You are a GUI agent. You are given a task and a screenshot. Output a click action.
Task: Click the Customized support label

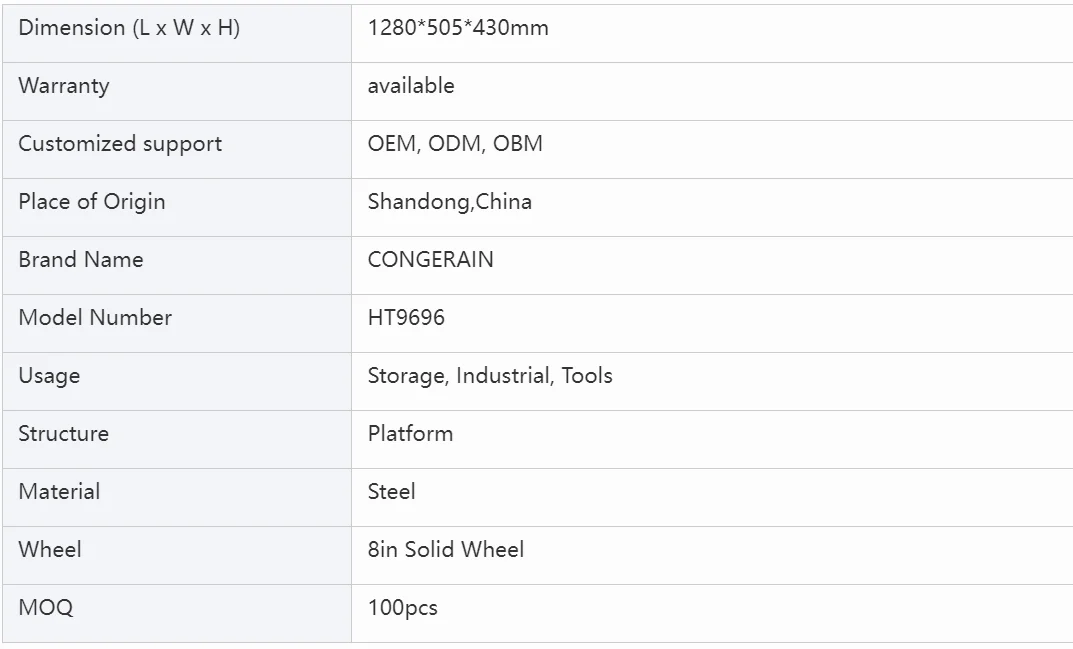[x=120, y=144]
